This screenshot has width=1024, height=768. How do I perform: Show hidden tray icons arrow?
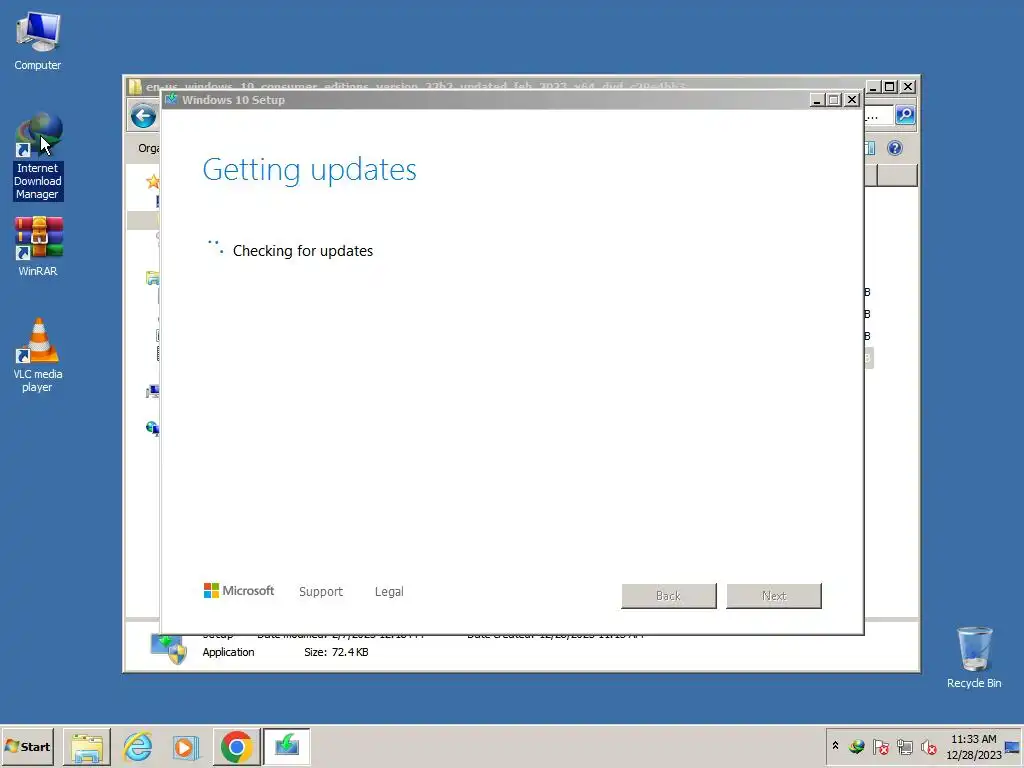pos(835,746)
